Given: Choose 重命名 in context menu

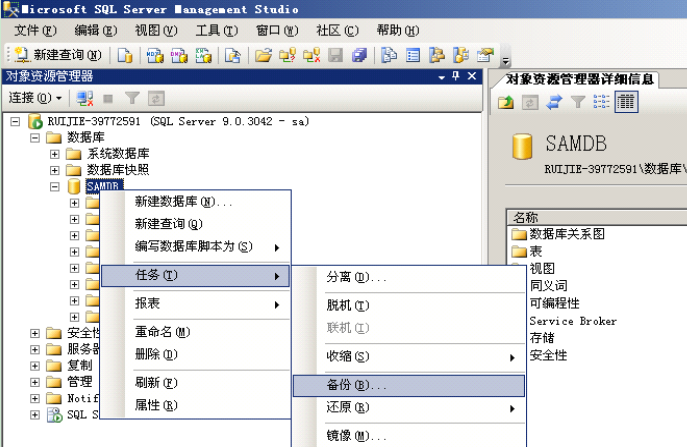Looking at the screenshot, I should [195, 332].
